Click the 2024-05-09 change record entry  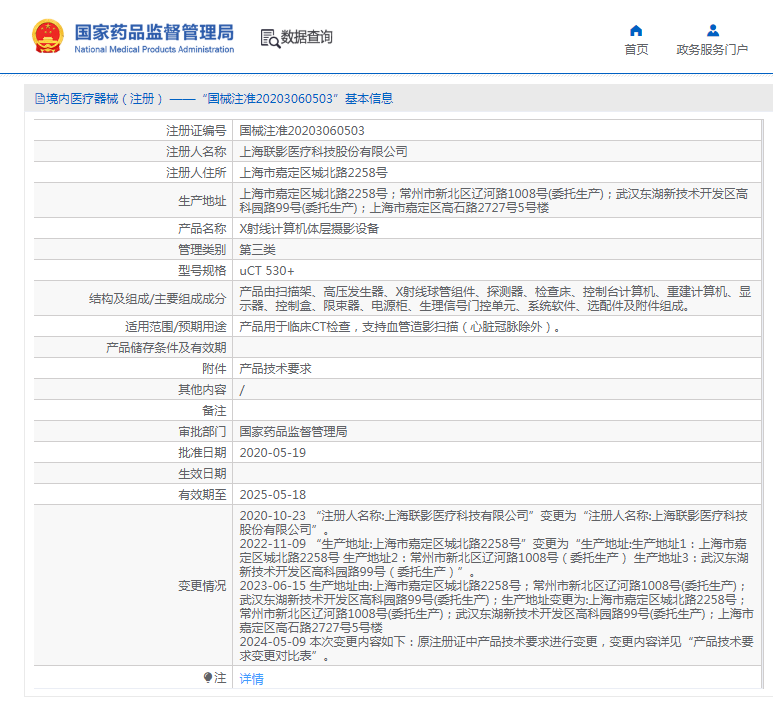coord(496,649)
